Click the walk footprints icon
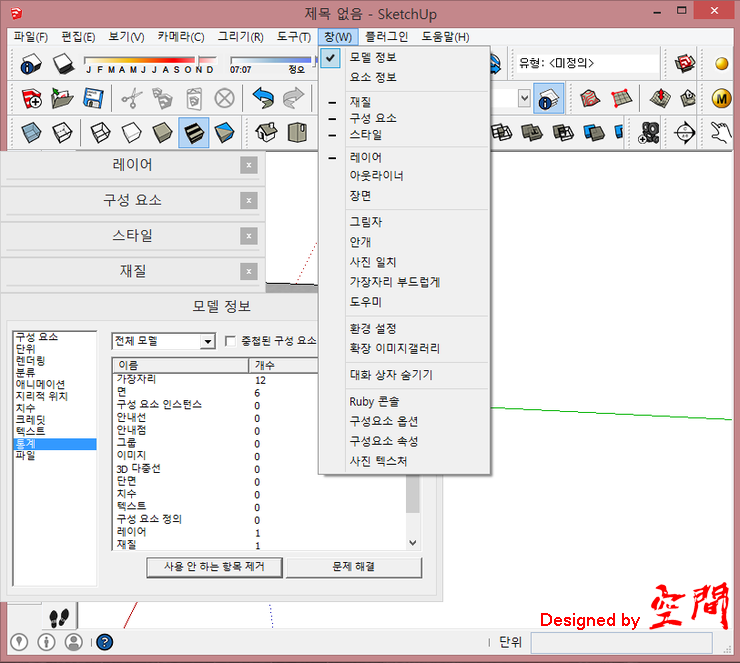Viewport: 740px width, 663px height. tap(59, 617)
